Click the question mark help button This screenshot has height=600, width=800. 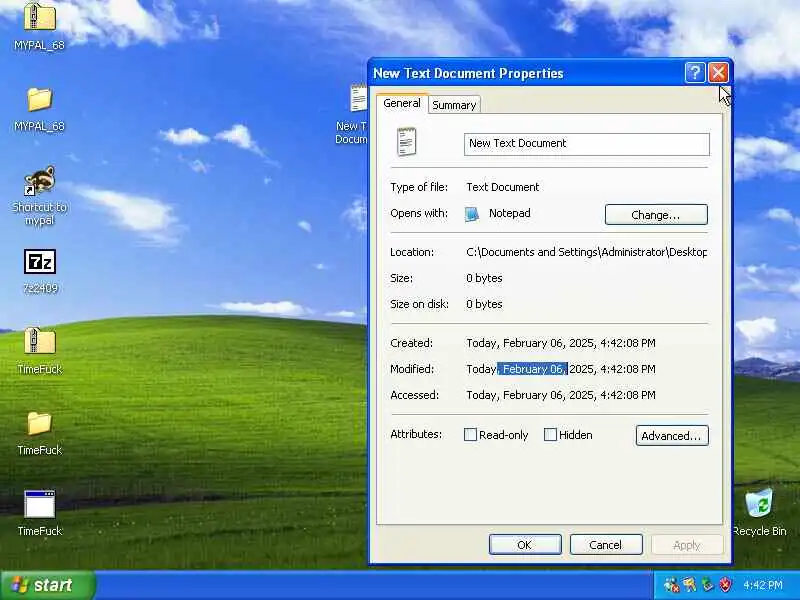click(695, 72)
